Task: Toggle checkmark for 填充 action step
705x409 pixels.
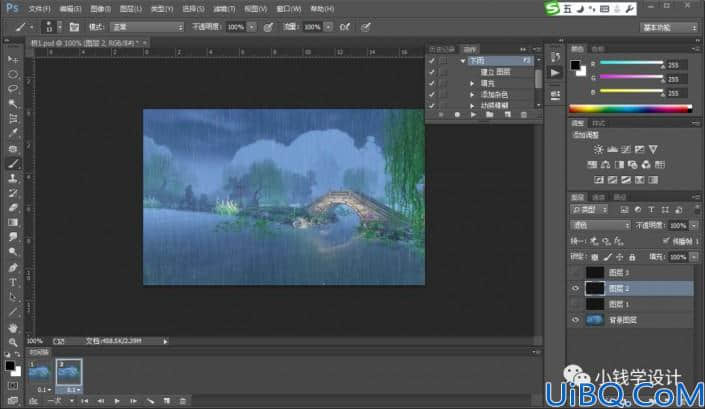Action: pyautogui.click(x=432, y=83)
